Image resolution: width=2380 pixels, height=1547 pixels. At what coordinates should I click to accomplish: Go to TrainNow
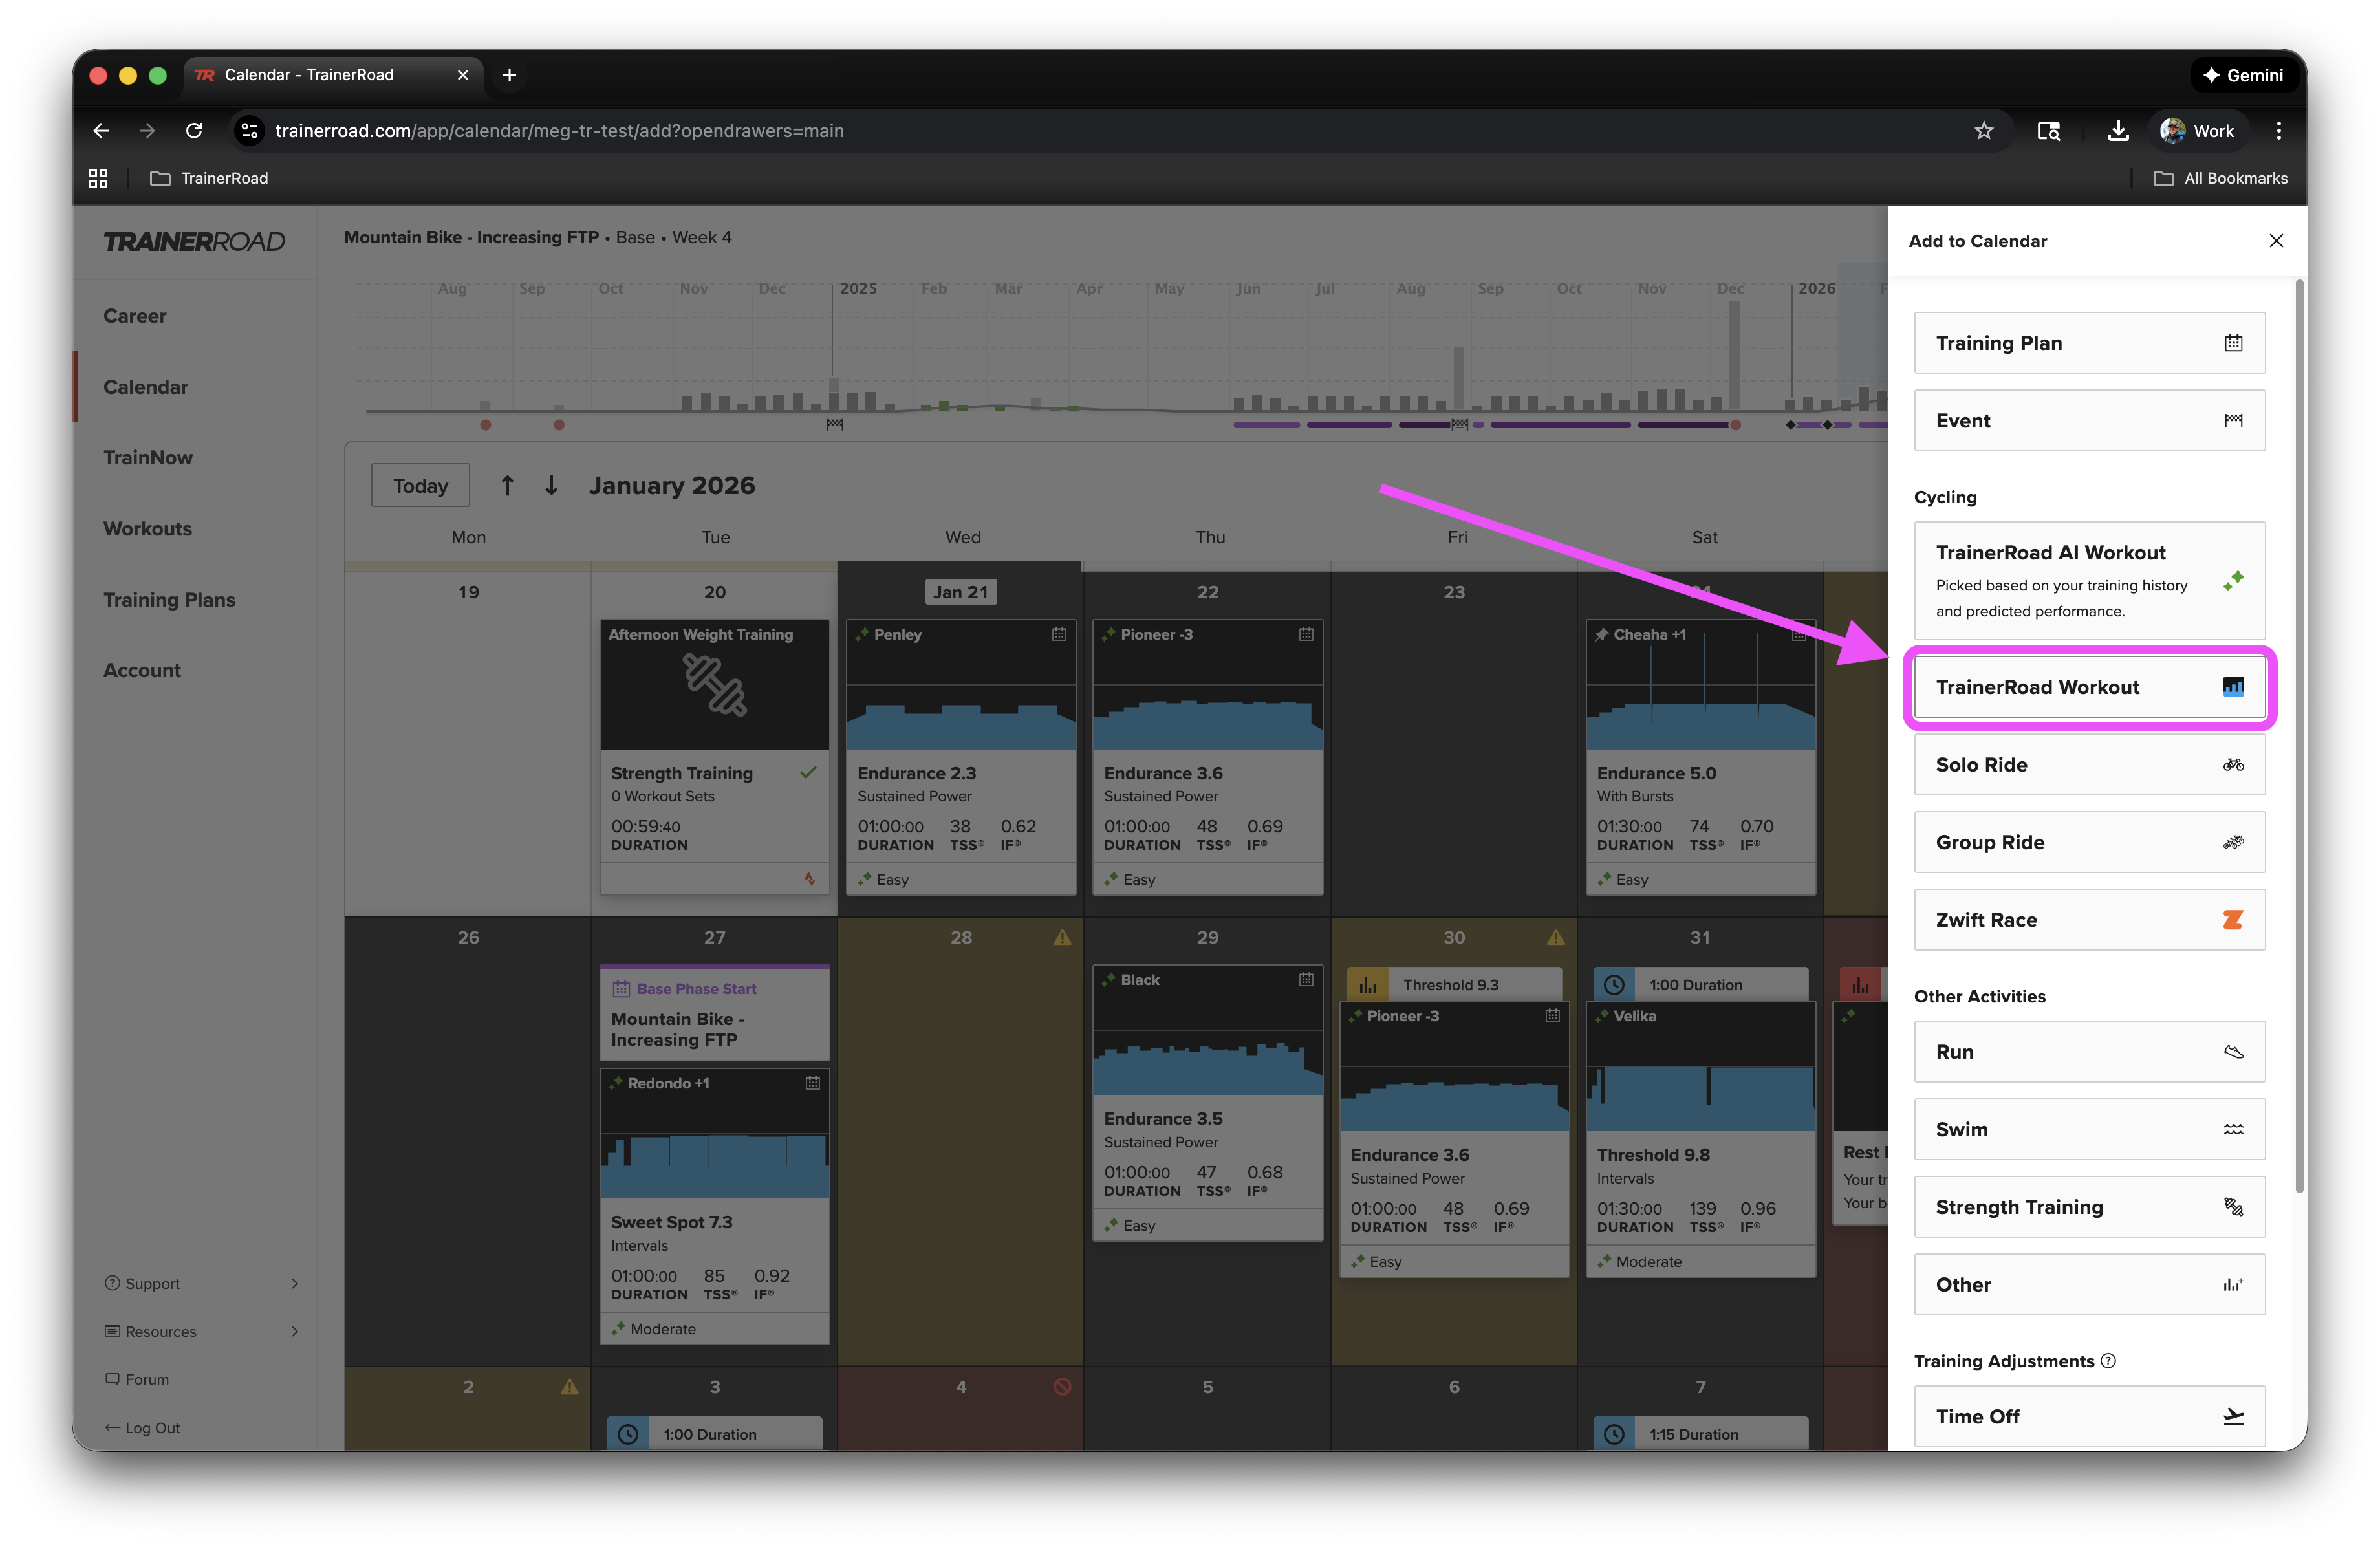coord(148,458)
